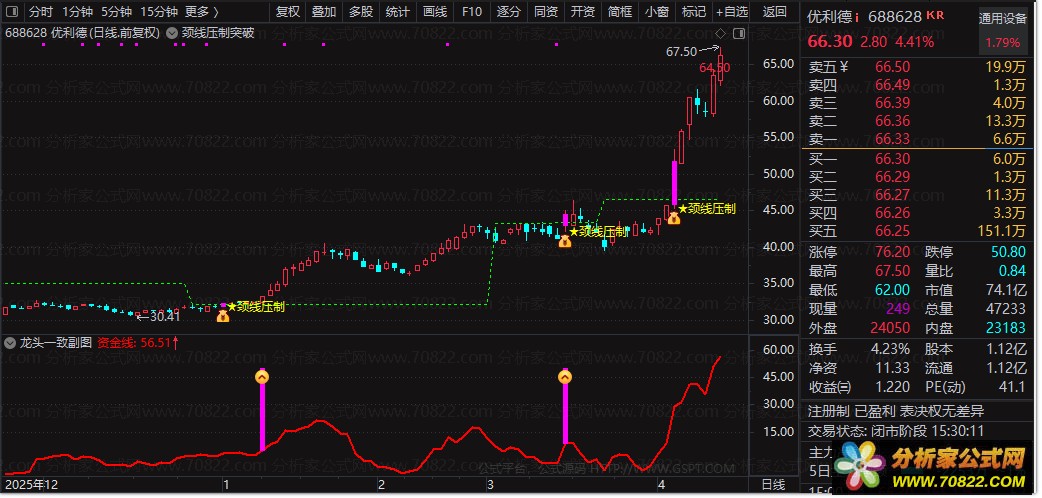This screenshot has width=1042, height=498.
Task: Toggle 复权 price adjustment
Action: tap(287, 11)
